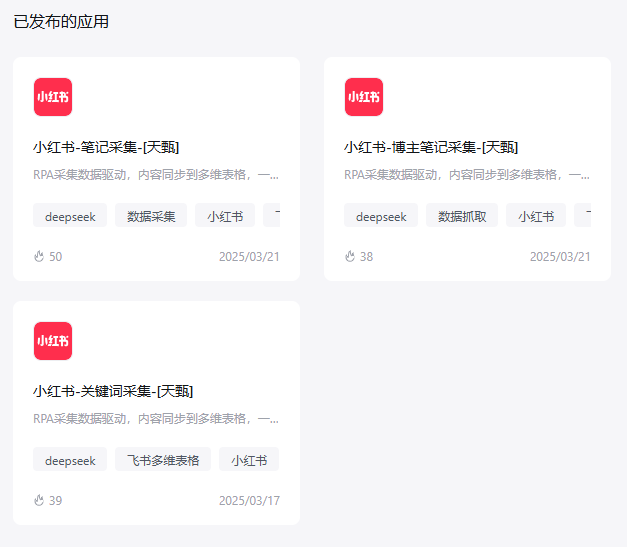The image size is (627, 547).
Task: Click the 2025/03/17 date
Action: pos(250,501)
